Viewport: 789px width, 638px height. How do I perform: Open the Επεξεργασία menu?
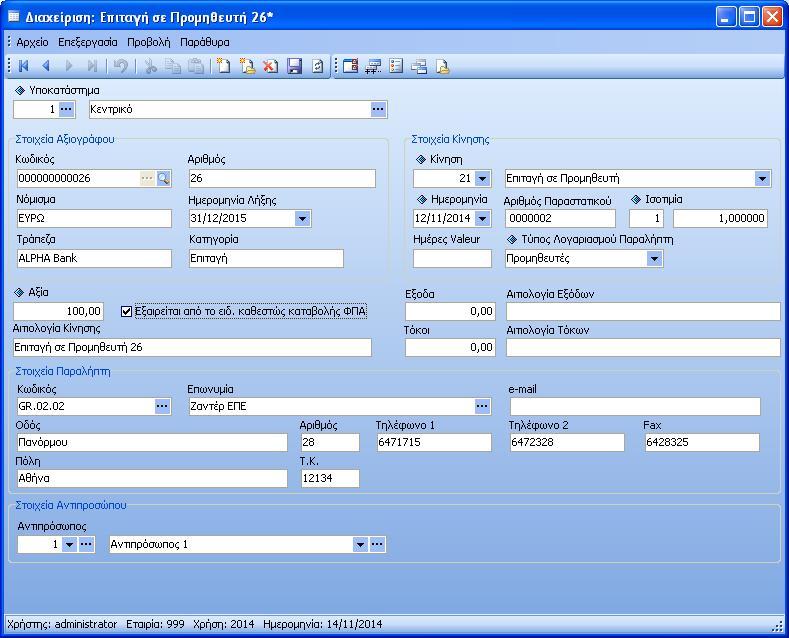tap(88, 42)
